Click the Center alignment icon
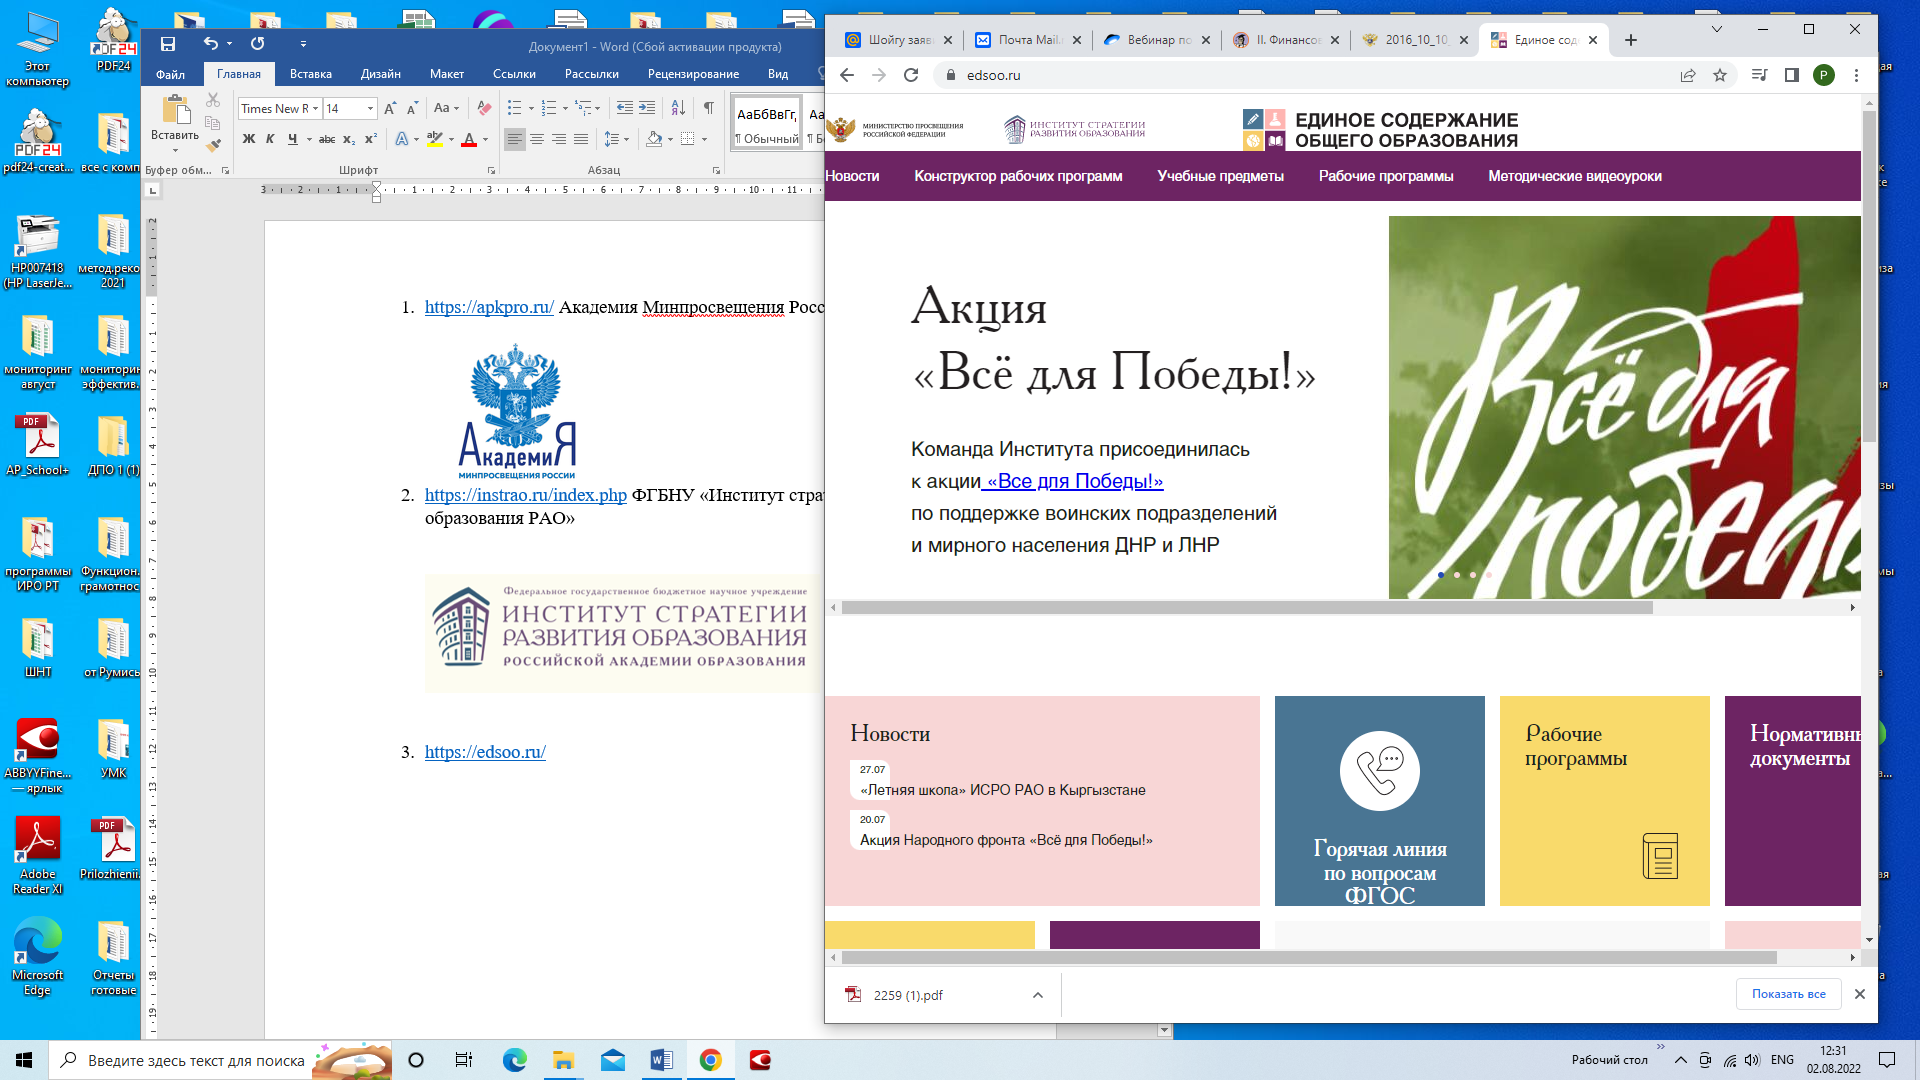Screen dimensions: 1920x1080 coord(537,139)
